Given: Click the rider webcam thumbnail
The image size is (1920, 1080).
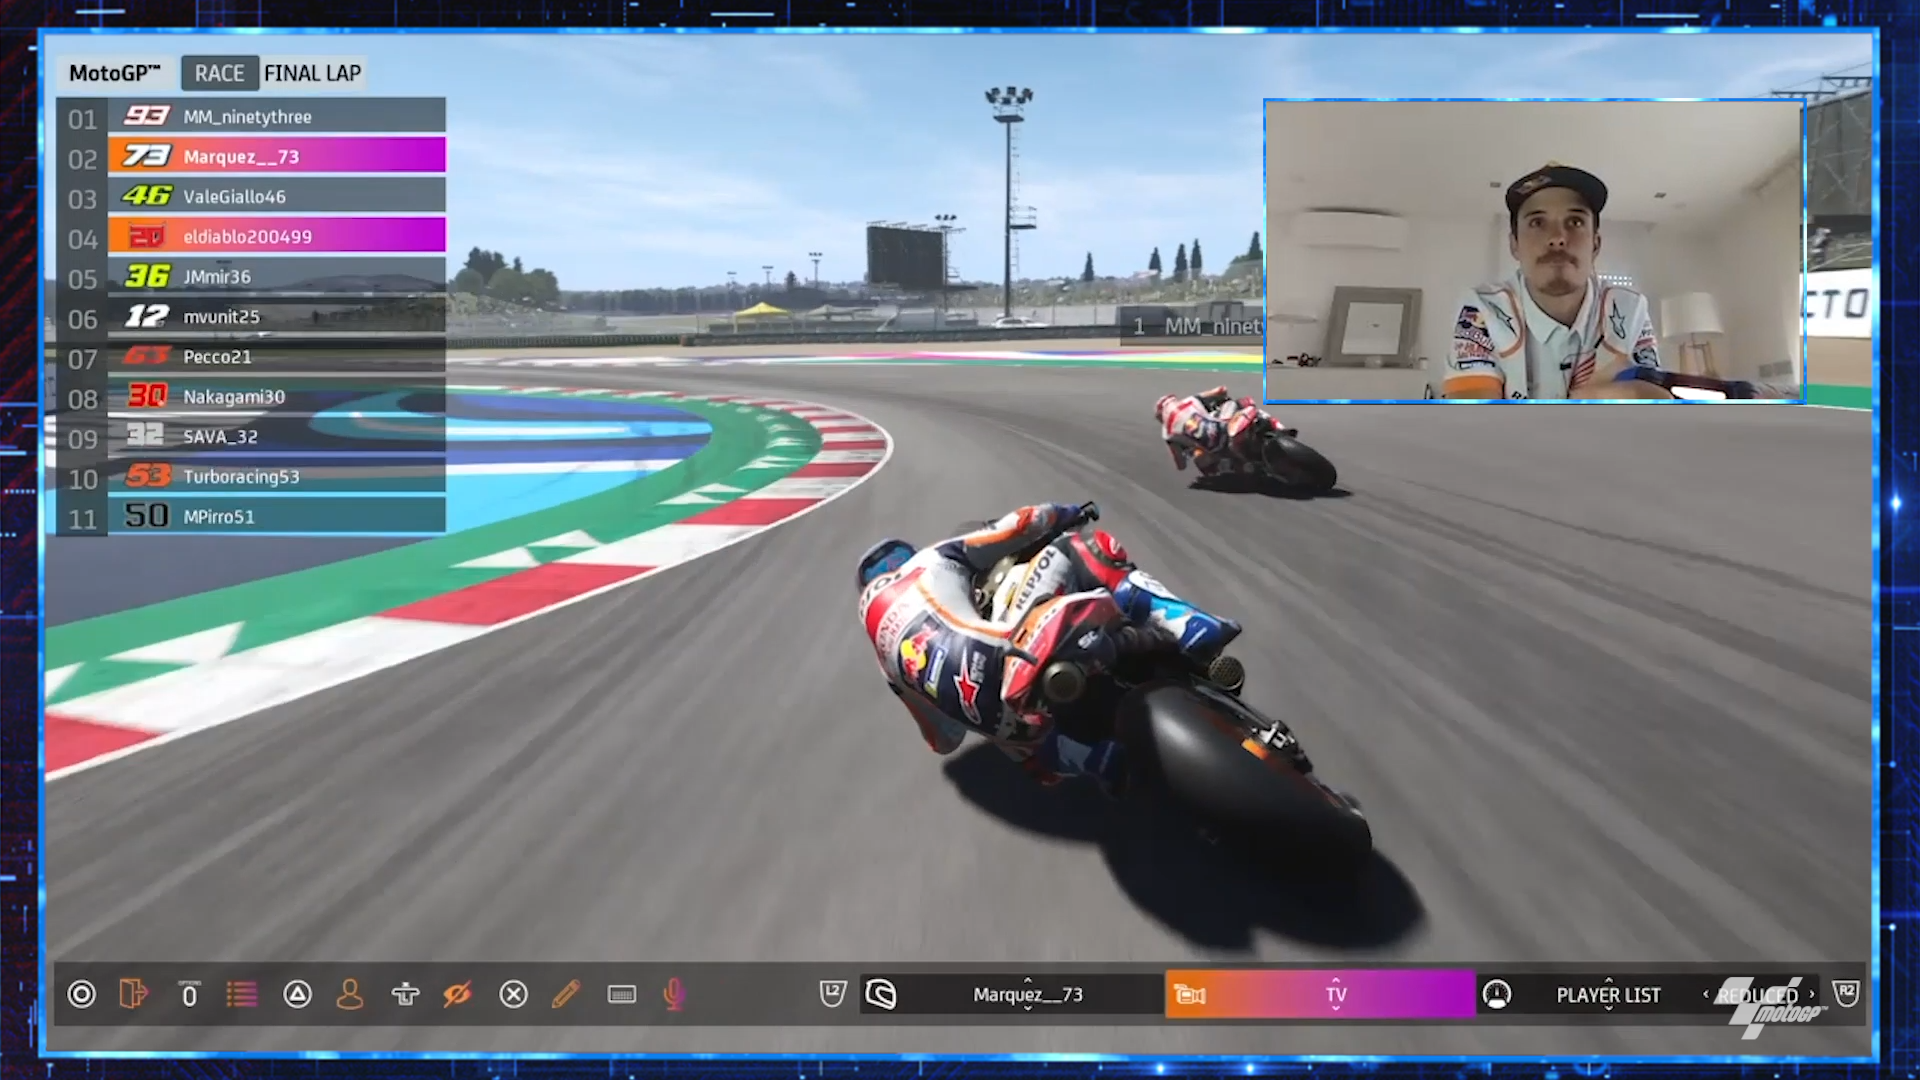Looking at the screenshot, I should pyautogui.click(x=1534, y=251).
